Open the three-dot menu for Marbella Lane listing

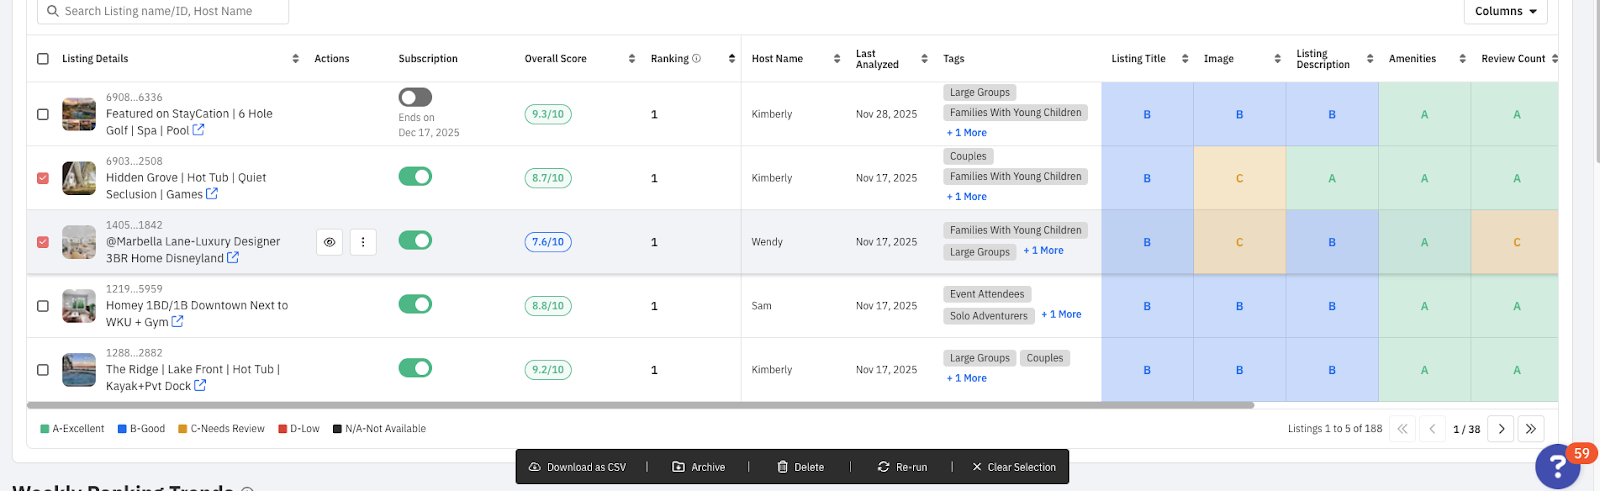point(363,242)
